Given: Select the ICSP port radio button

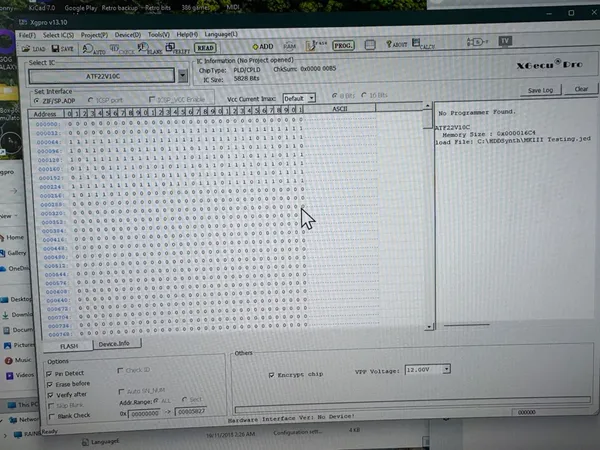Looking at the screenshot, I should point(91,100).
